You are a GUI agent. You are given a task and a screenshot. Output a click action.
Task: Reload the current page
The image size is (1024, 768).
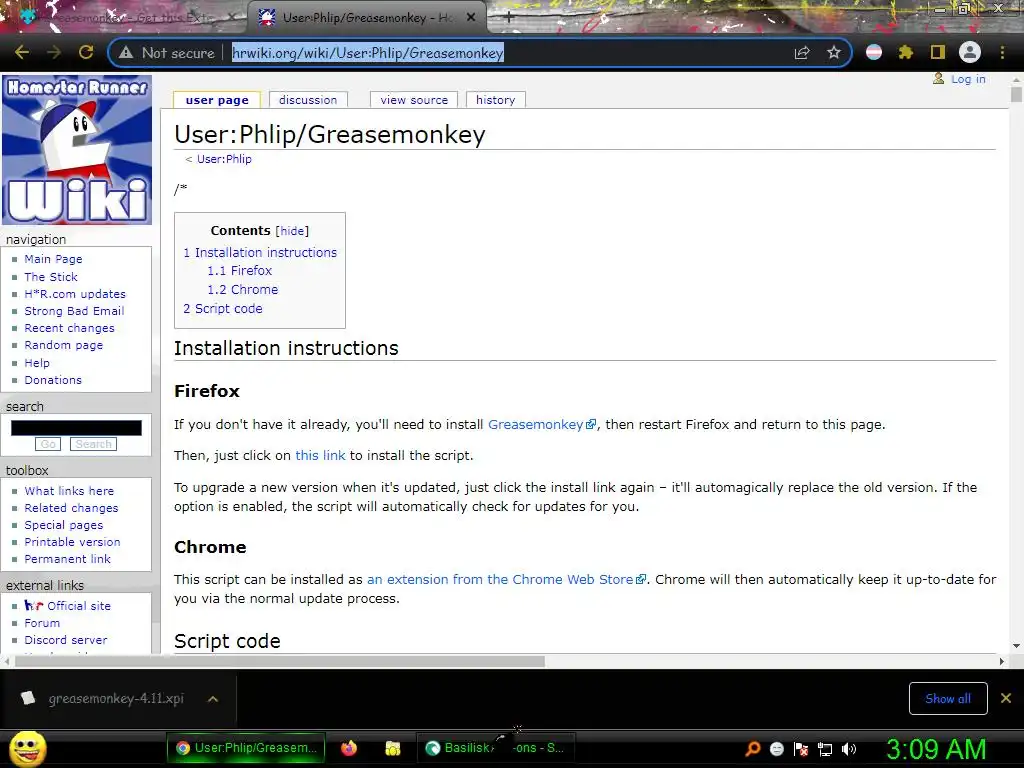click(86, 52)
